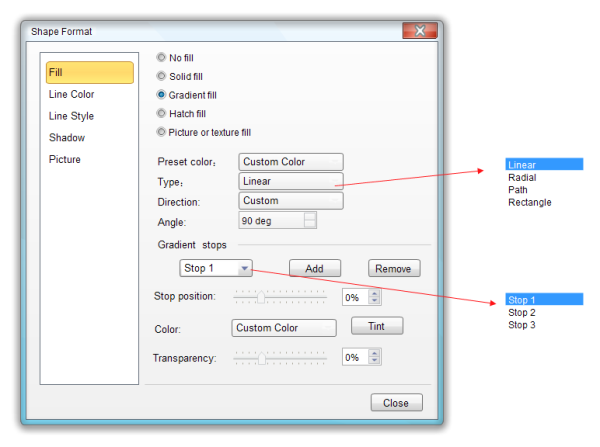Select Picture or texture fill
600x447 pixels.
point(161,132)
